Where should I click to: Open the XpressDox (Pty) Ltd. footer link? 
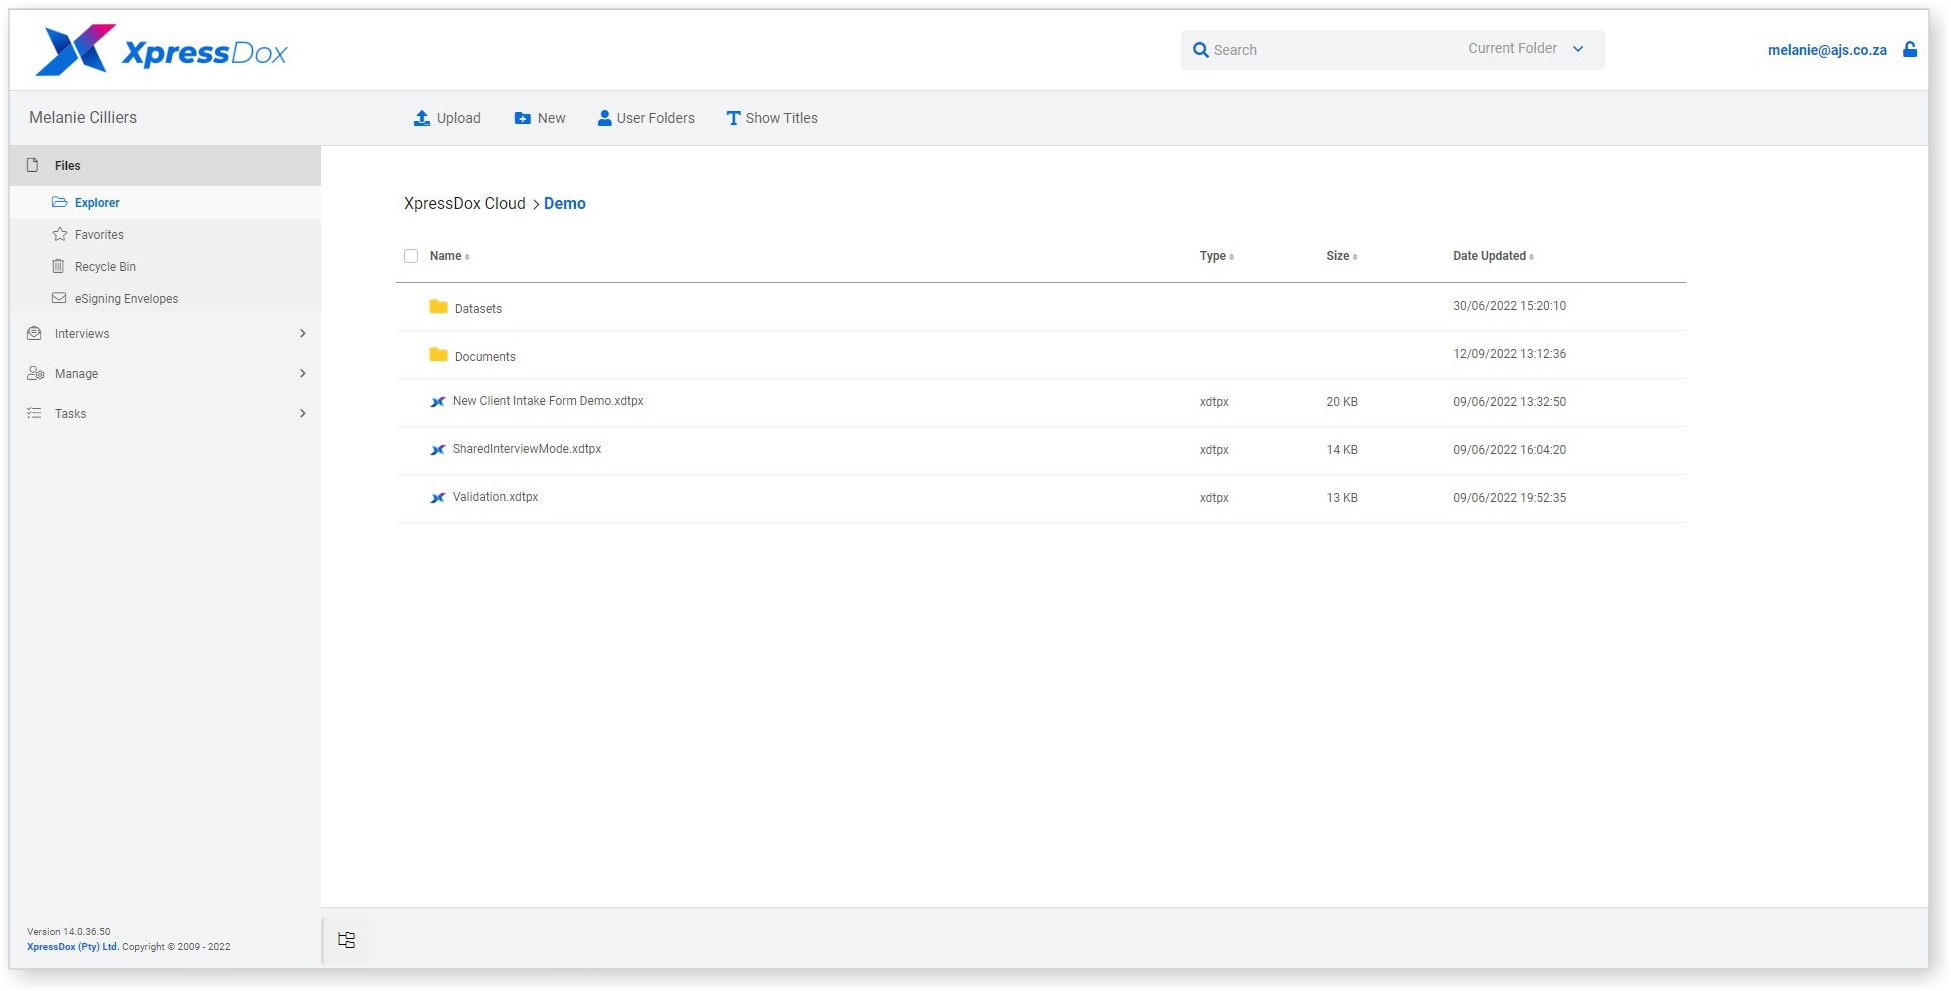[x=72, y=946]
